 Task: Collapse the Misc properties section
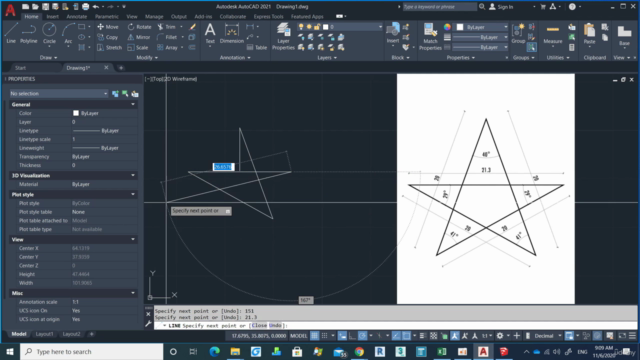(x=133, y=293)
